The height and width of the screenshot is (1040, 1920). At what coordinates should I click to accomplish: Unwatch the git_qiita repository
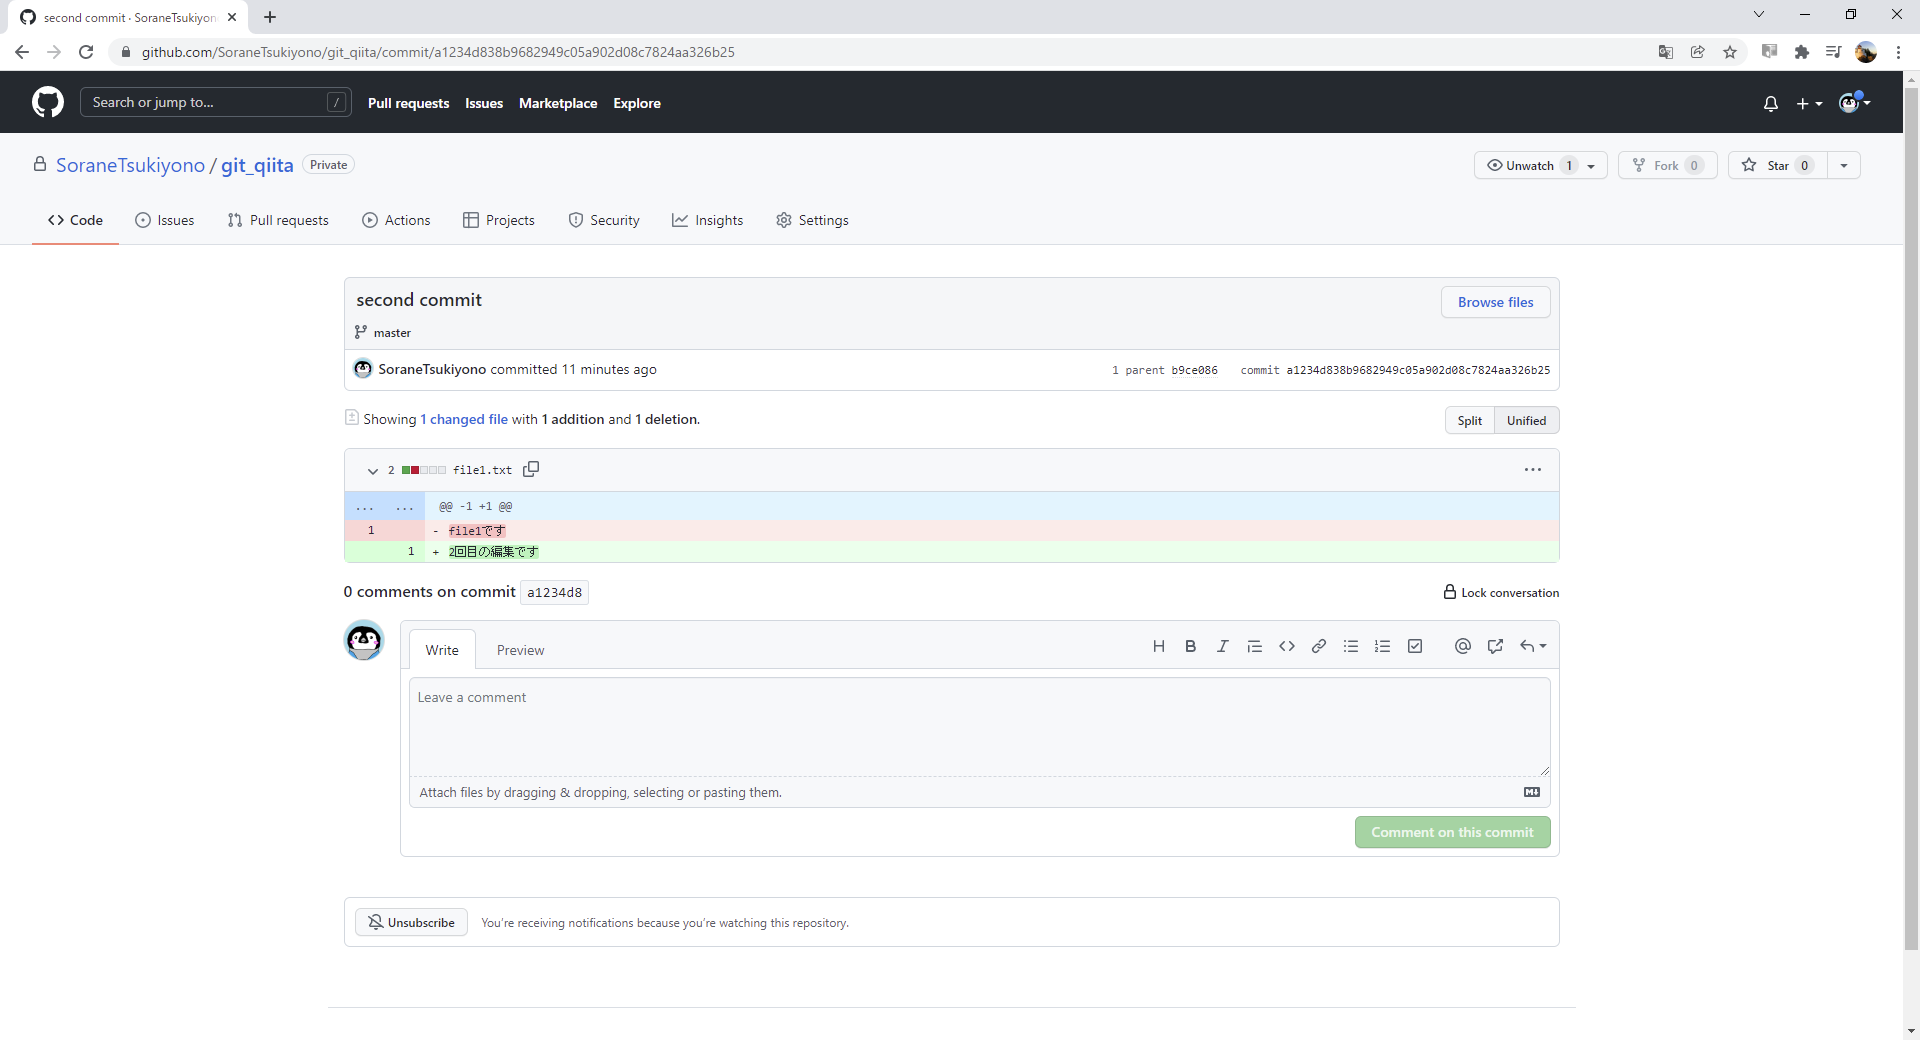coord(1530,165)
